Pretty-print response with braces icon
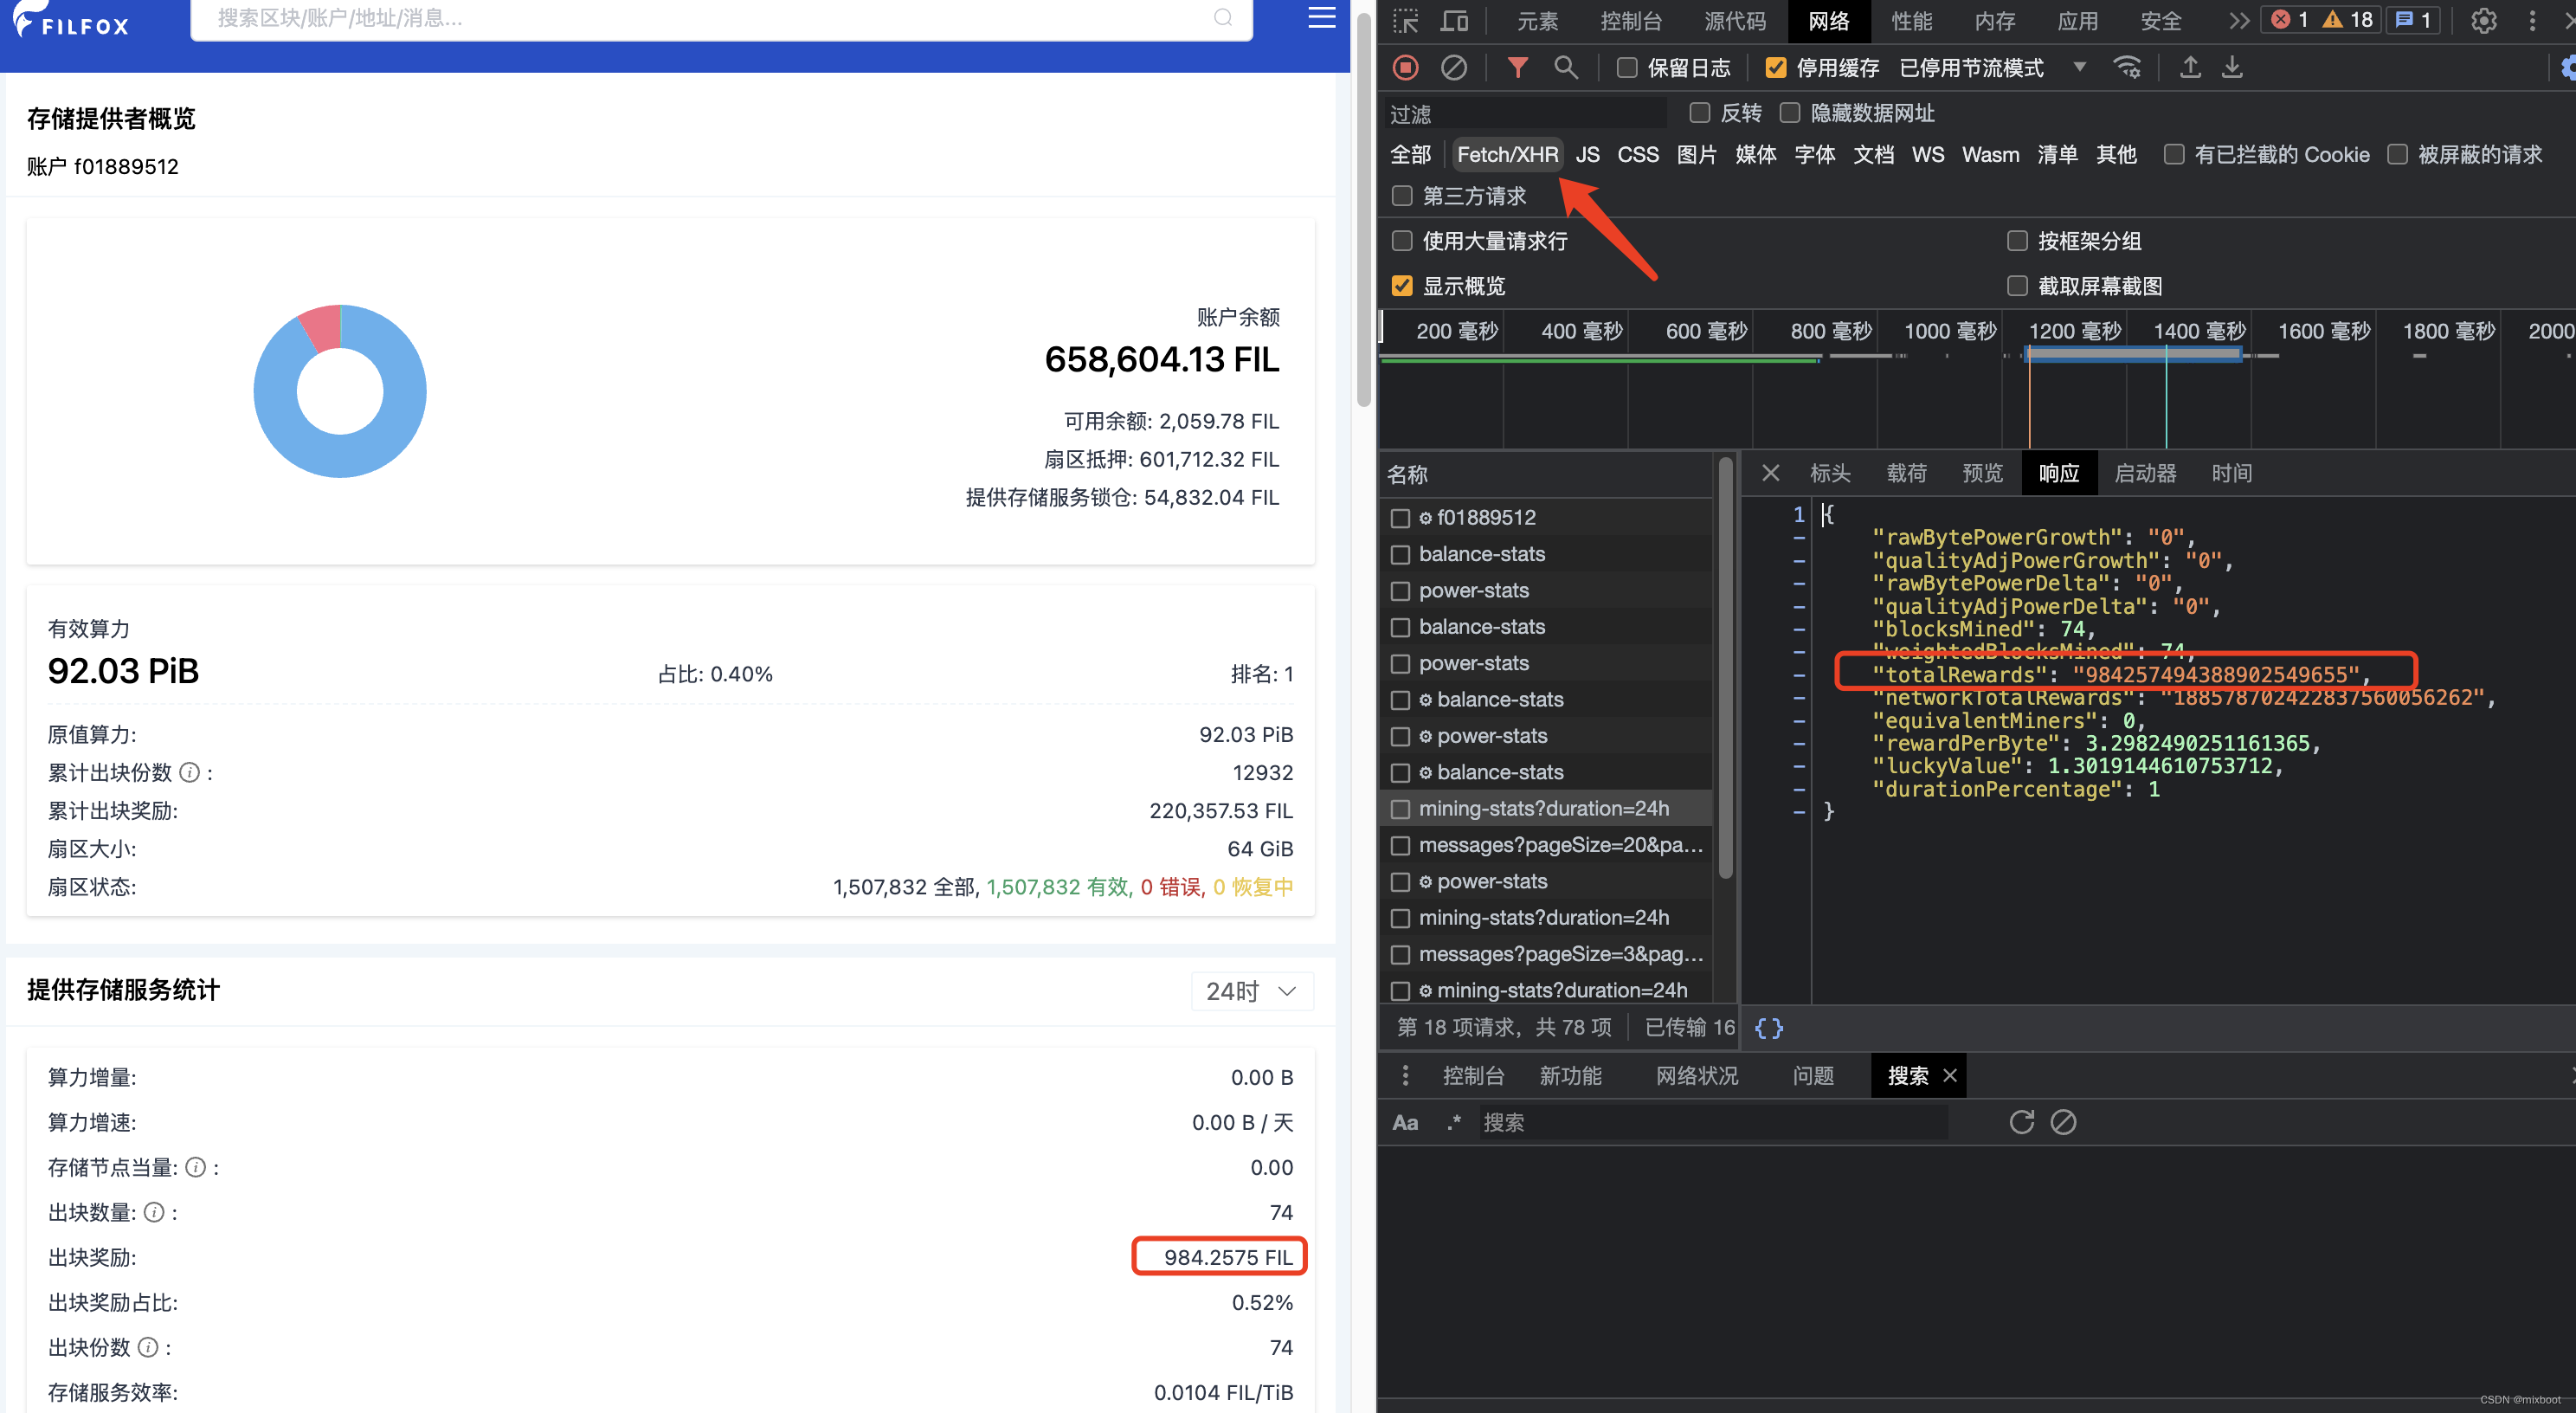The width and height of the screenshot is (2576, 1413). pos(1768,1028)
